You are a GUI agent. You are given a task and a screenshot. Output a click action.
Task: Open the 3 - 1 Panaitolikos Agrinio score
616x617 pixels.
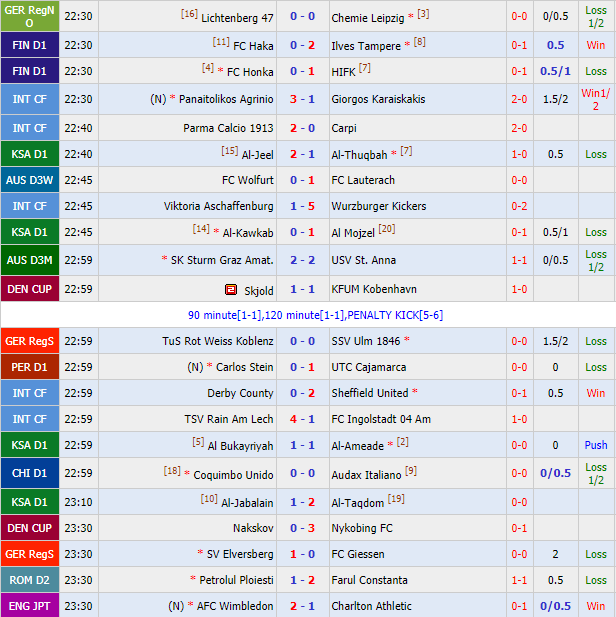point(302,99)
